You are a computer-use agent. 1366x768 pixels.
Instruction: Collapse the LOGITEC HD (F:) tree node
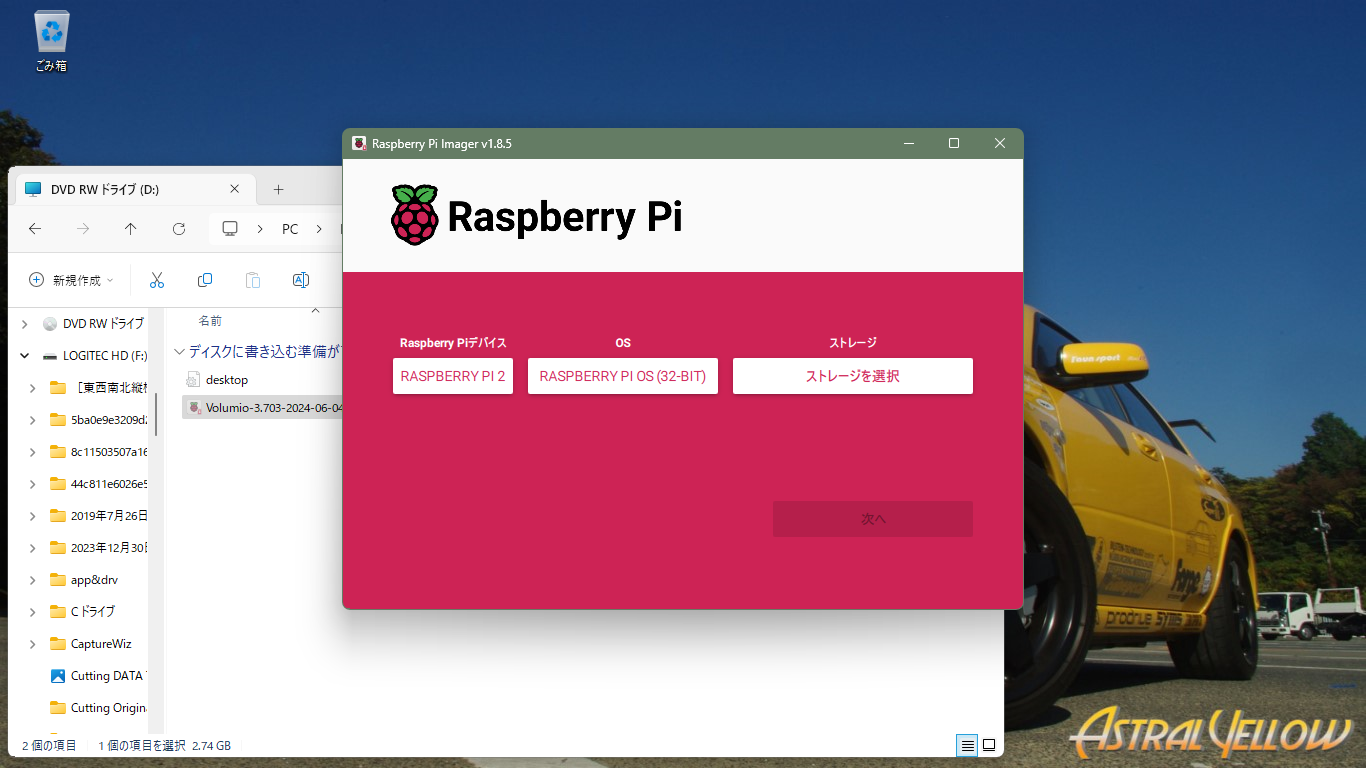tap(25, 356)
